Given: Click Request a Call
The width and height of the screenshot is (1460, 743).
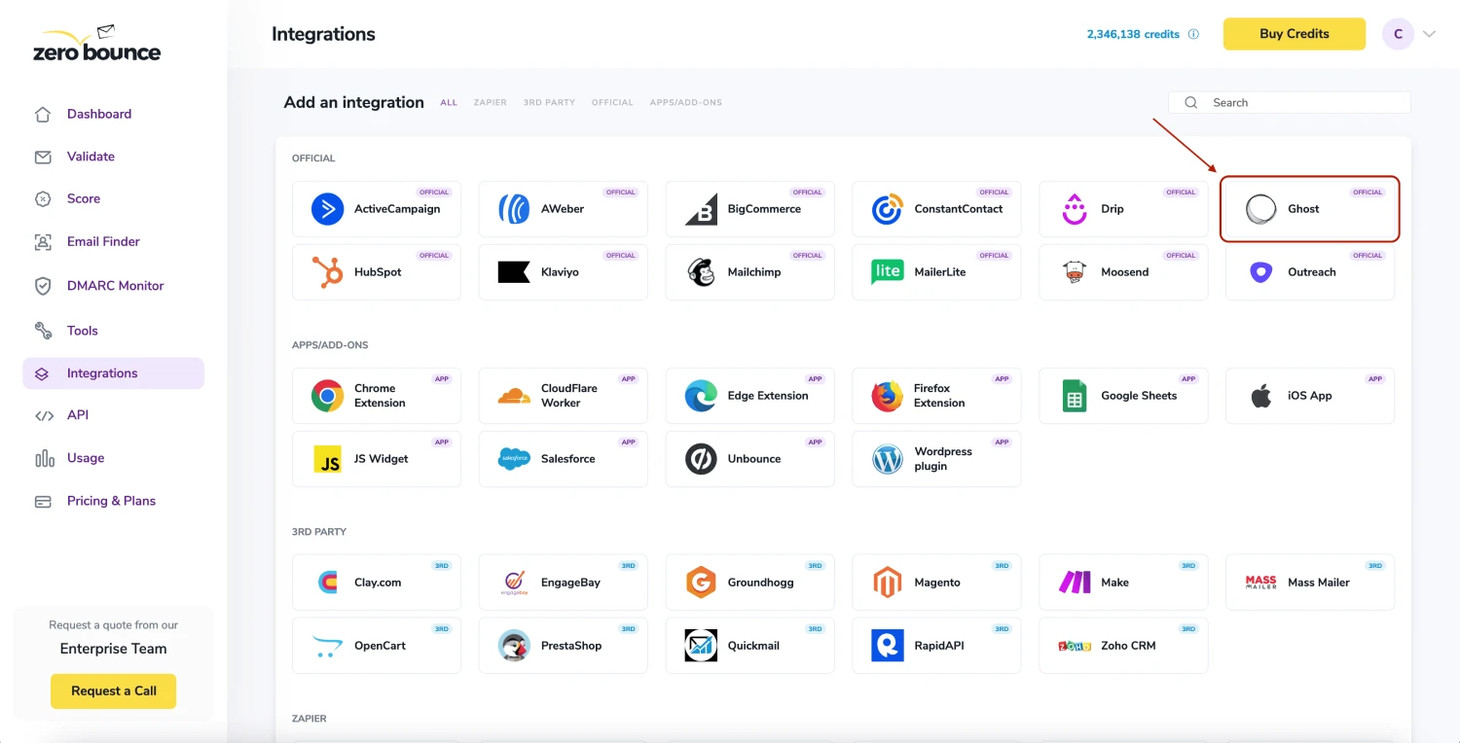Looking at the screenshot, I should tap(113, 691).
